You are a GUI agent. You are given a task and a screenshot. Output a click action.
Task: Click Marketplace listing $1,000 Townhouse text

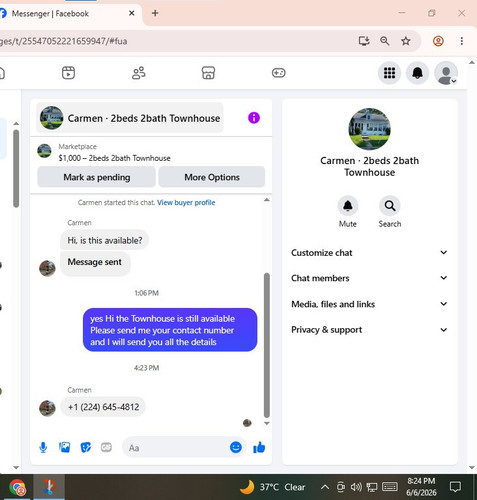pos(114,158)
